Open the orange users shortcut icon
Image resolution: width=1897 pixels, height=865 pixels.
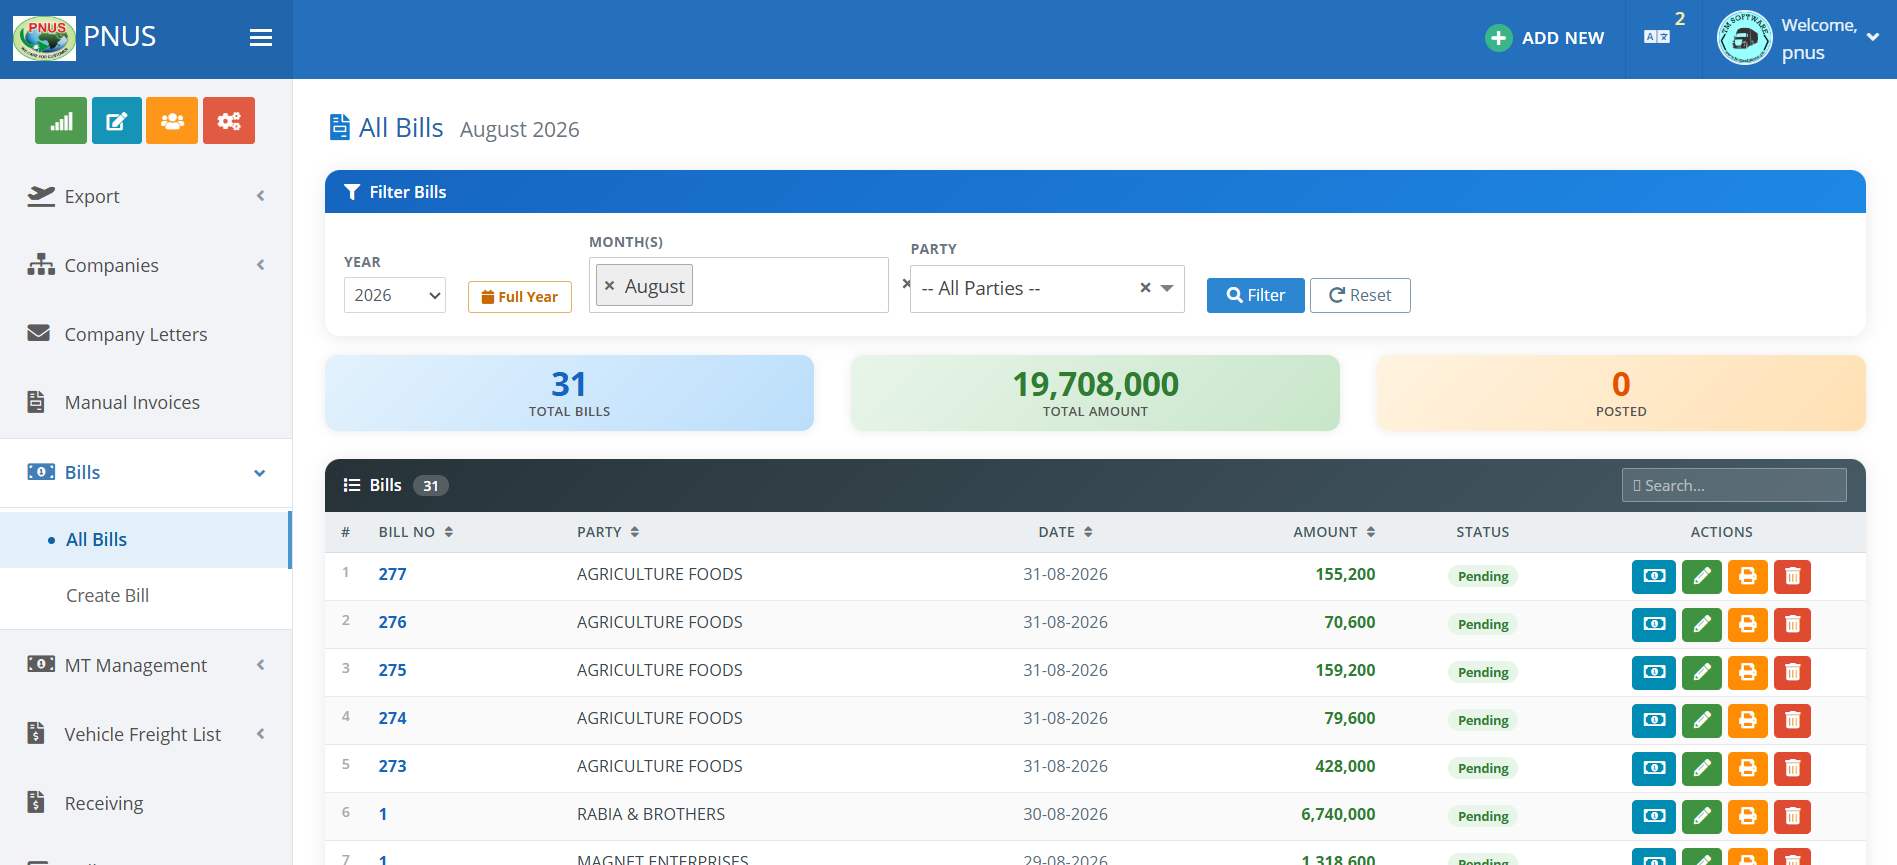click(x=172, y=121)
